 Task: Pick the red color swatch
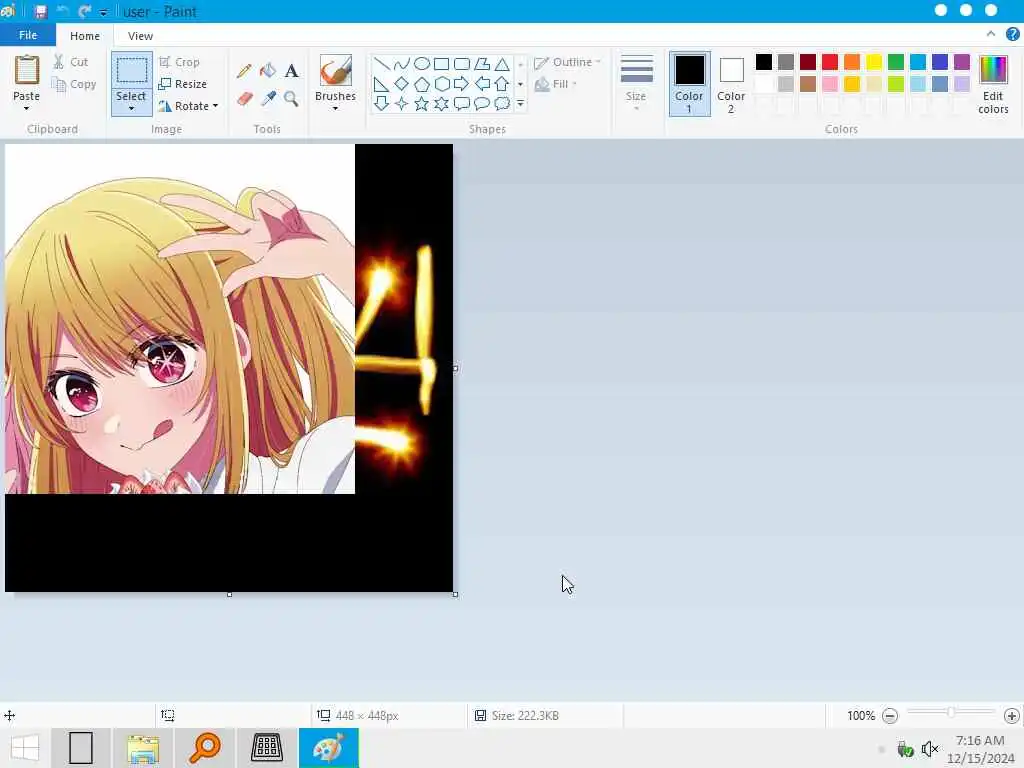pyautogui.click(x=830, y=62)
